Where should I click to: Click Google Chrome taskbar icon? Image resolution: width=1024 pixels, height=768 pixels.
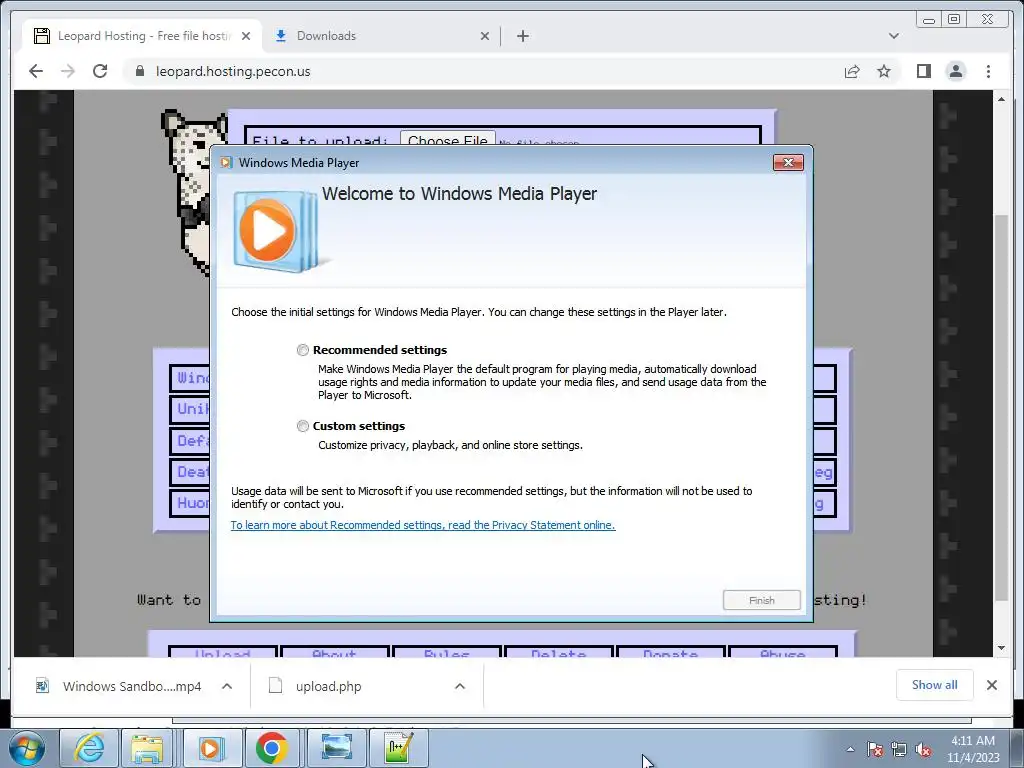tap(272, 748)
